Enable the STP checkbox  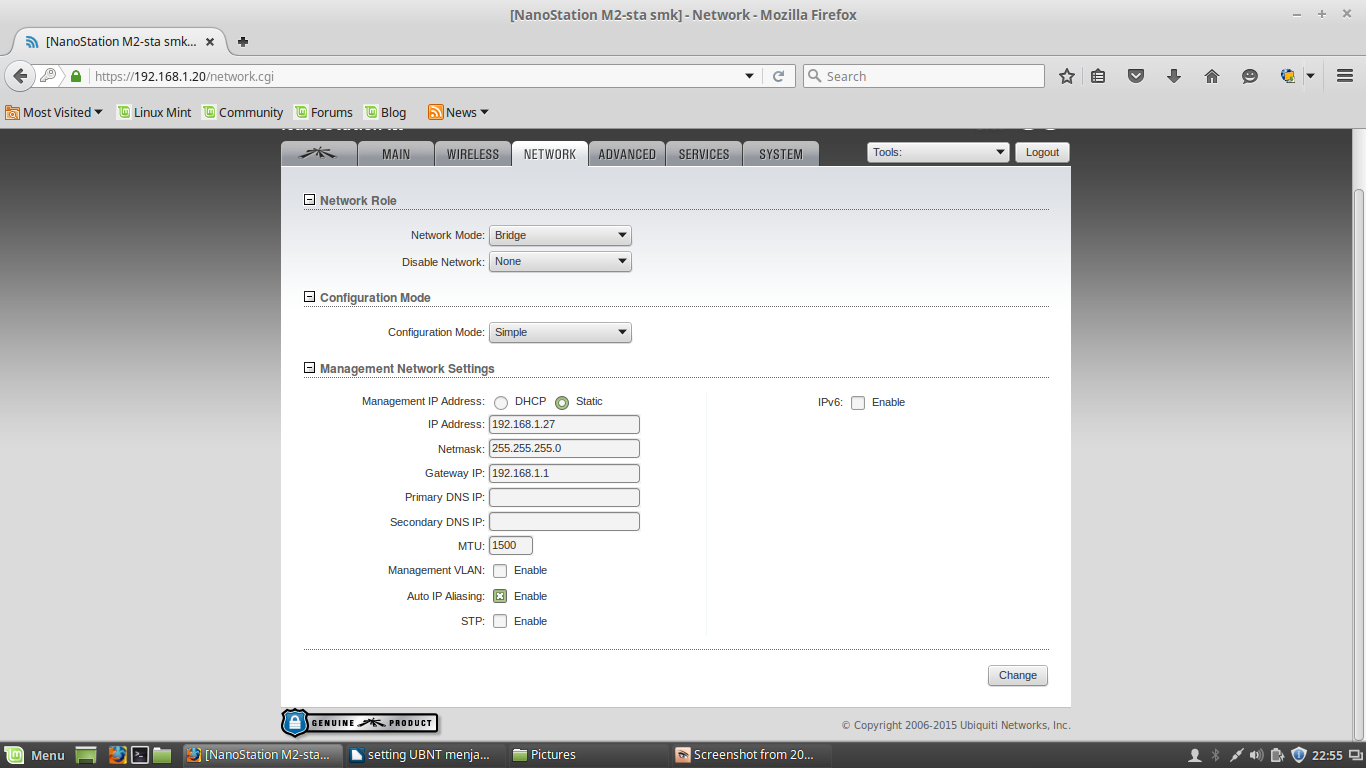[500, 621]
